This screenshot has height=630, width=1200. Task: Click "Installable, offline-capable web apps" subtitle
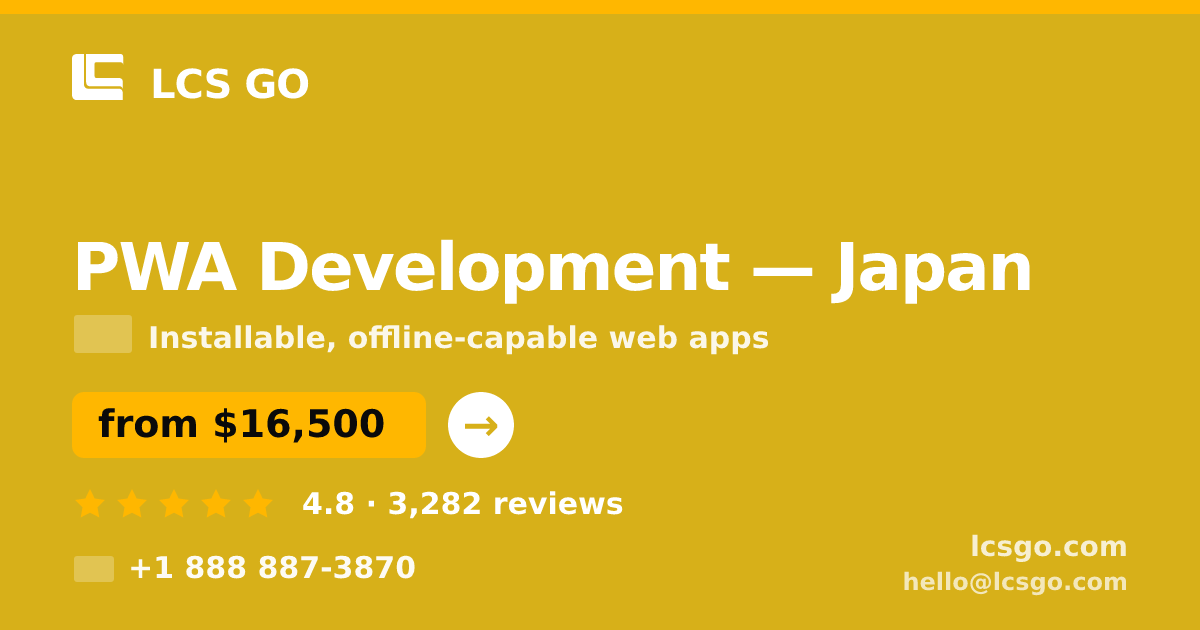[459, 338]
